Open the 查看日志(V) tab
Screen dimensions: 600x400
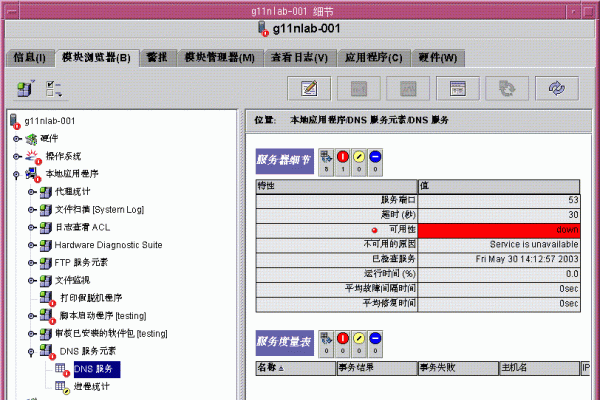(x=300, y=58)
